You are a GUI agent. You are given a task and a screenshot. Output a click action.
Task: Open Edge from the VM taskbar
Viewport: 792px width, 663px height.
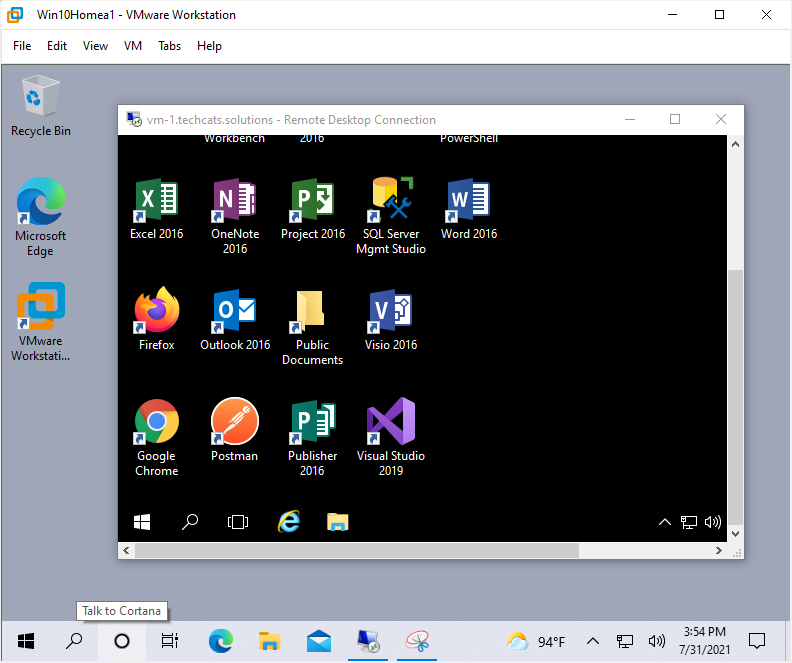point(221,641)
